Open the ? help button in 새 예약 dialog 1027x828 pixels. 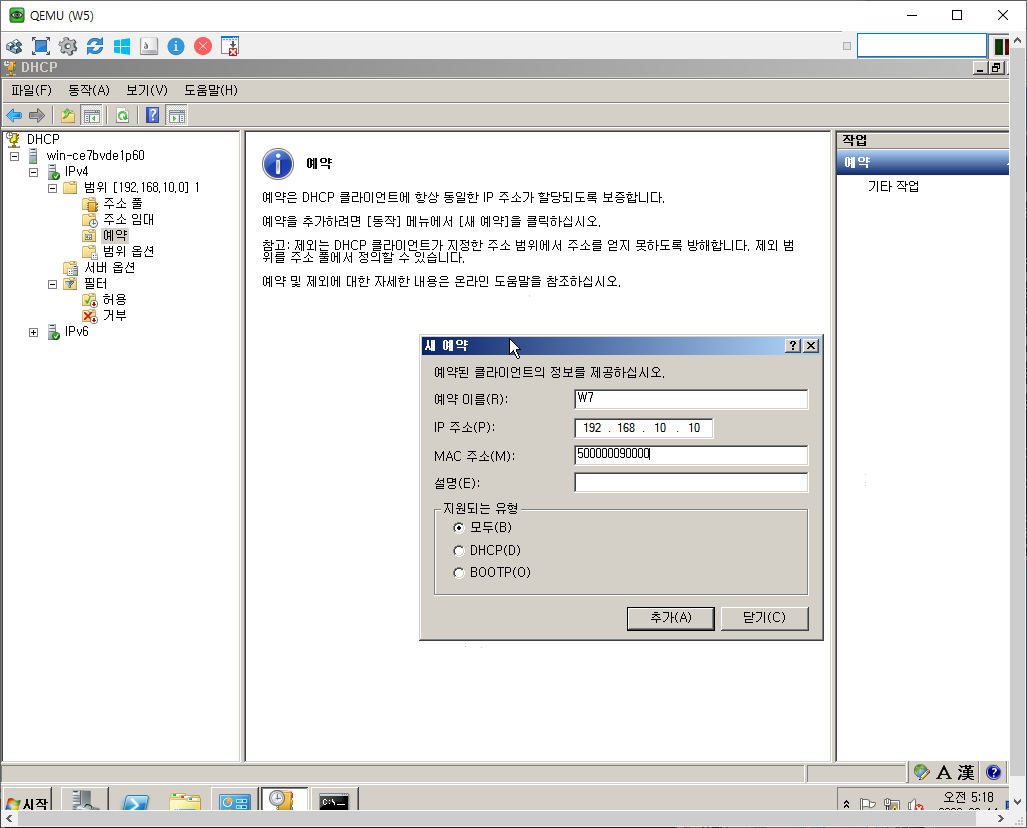(793, 346)
